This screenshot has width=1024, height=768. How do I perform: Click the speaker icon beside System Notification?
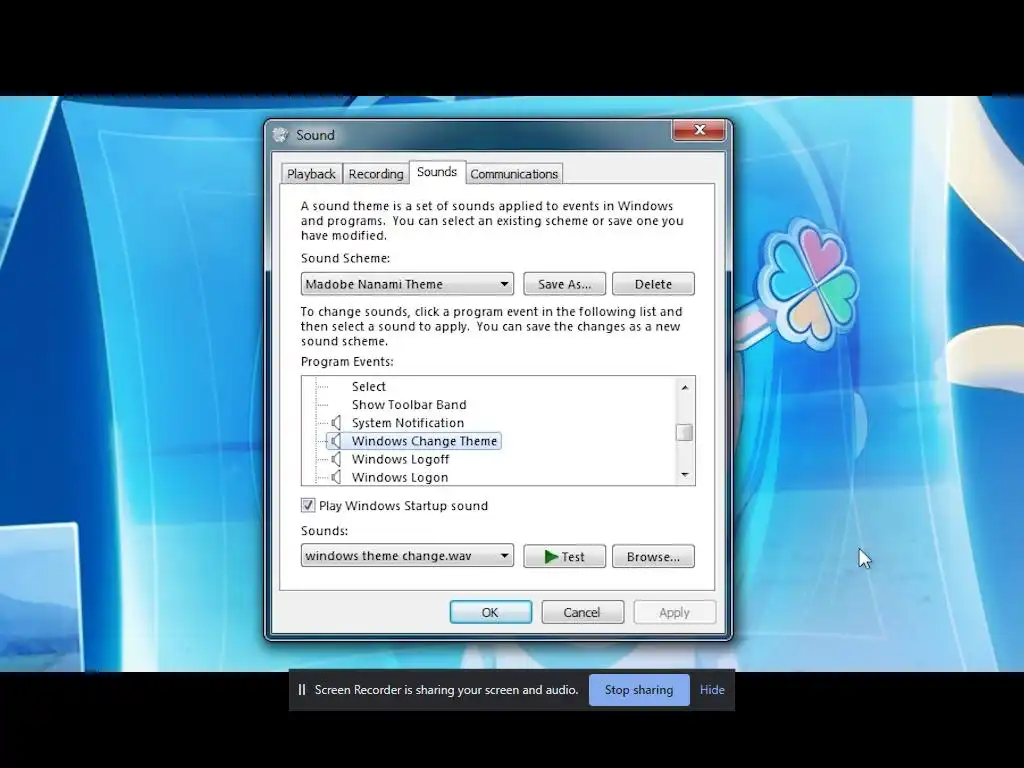(x=336, y=423)
